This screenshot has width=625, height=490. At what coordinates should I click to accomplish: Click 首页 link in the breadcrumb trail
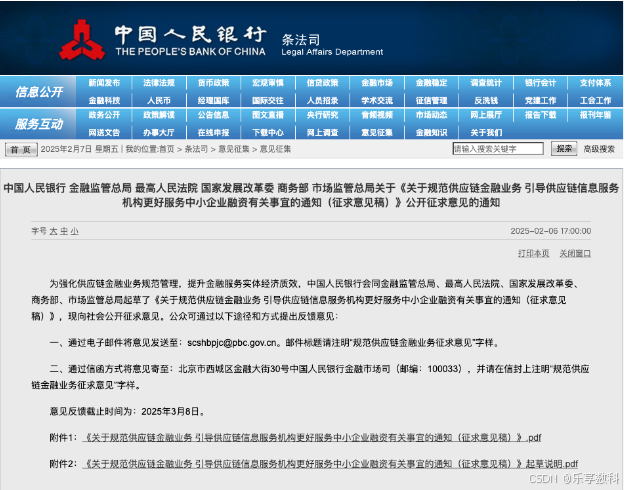click(167, 149)
